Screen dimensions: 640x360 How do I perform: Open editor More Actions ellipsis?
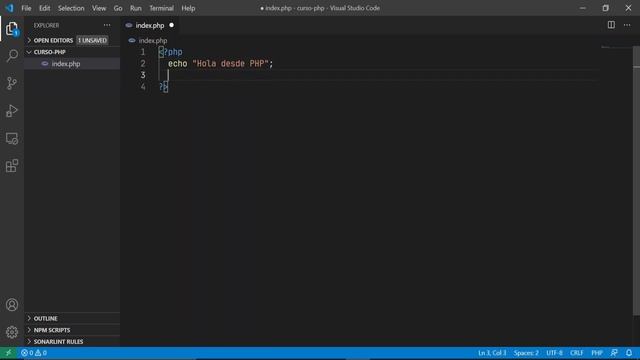tap(627, 25)
